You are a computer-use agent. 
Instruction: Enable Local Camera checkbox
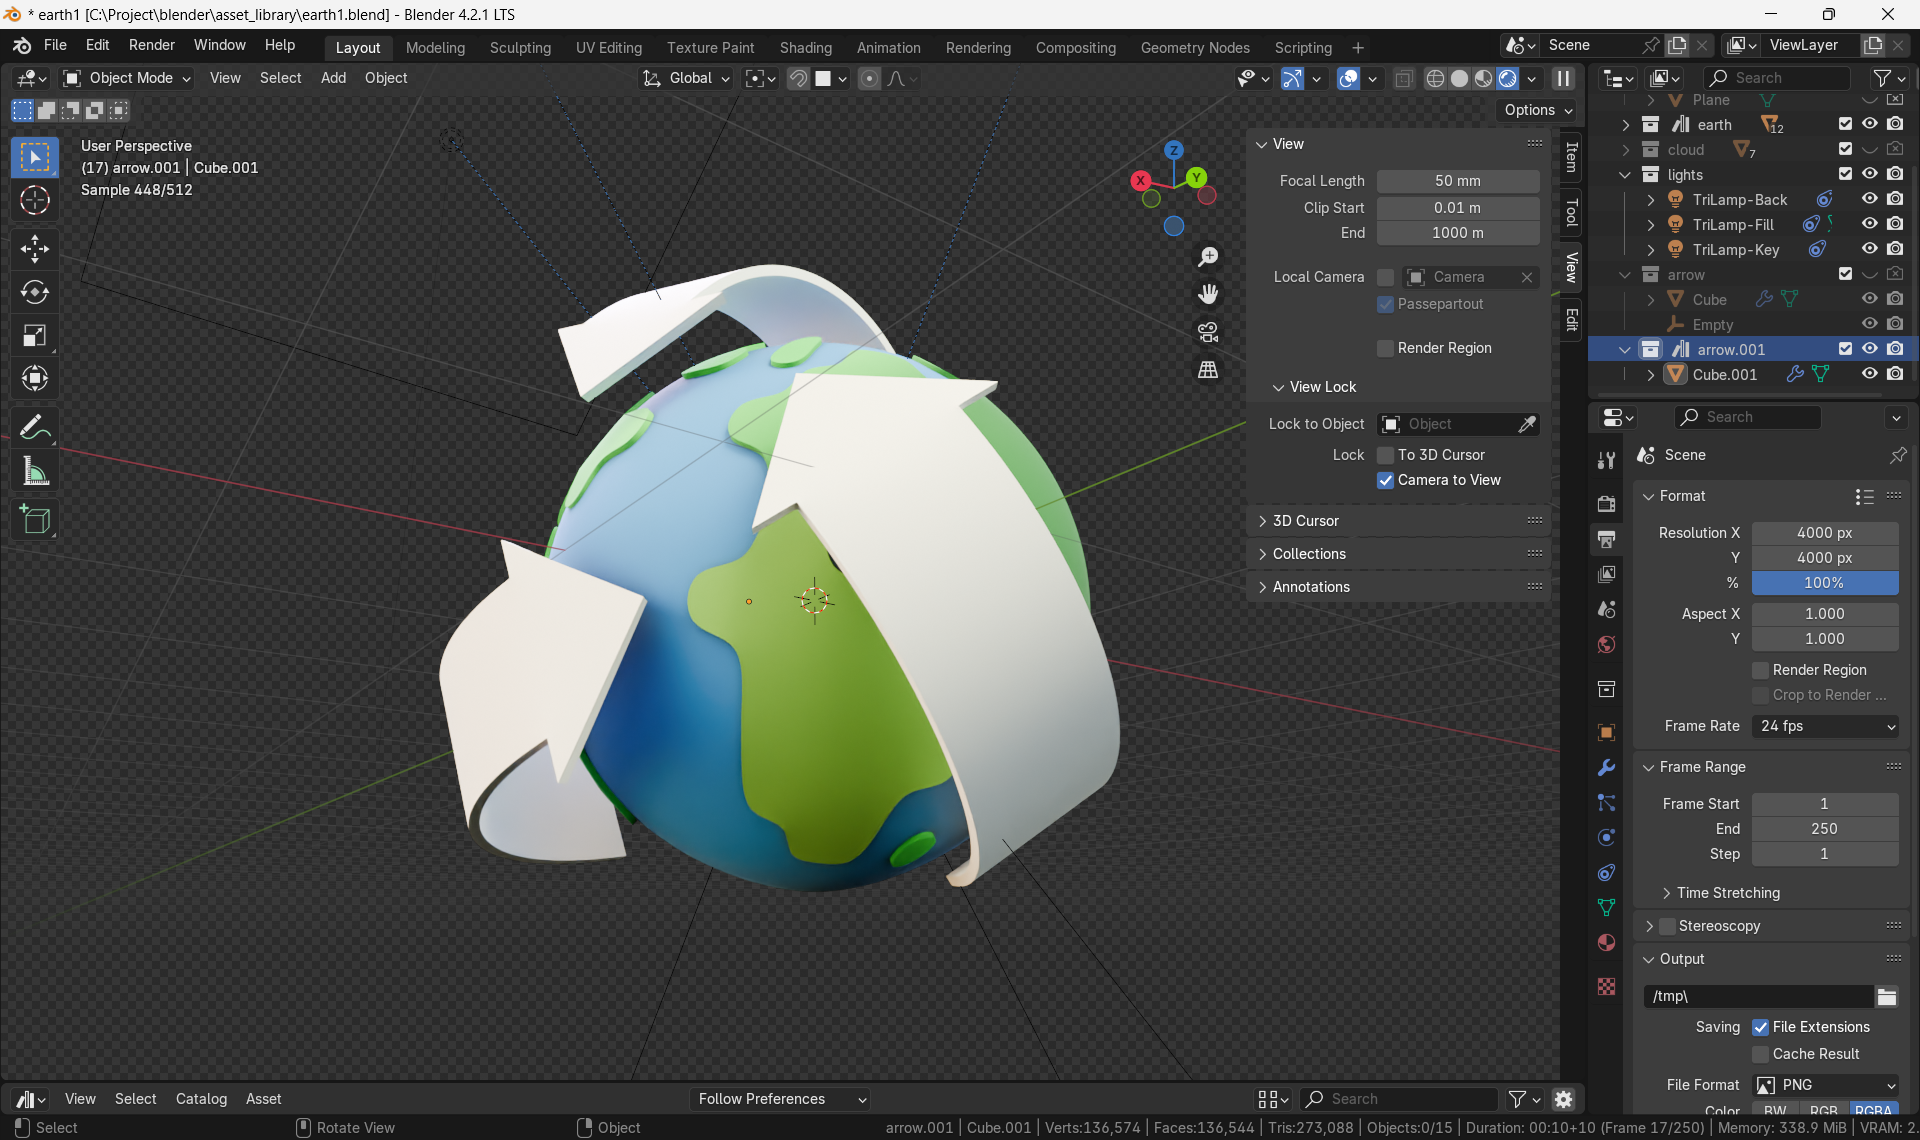pos(1385,277)
